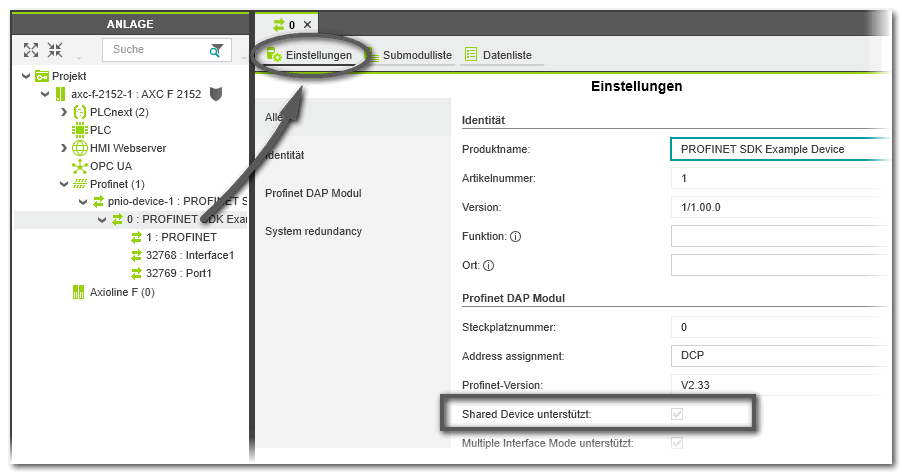Select the Profinet DAP Modul category

pos(313,193)
